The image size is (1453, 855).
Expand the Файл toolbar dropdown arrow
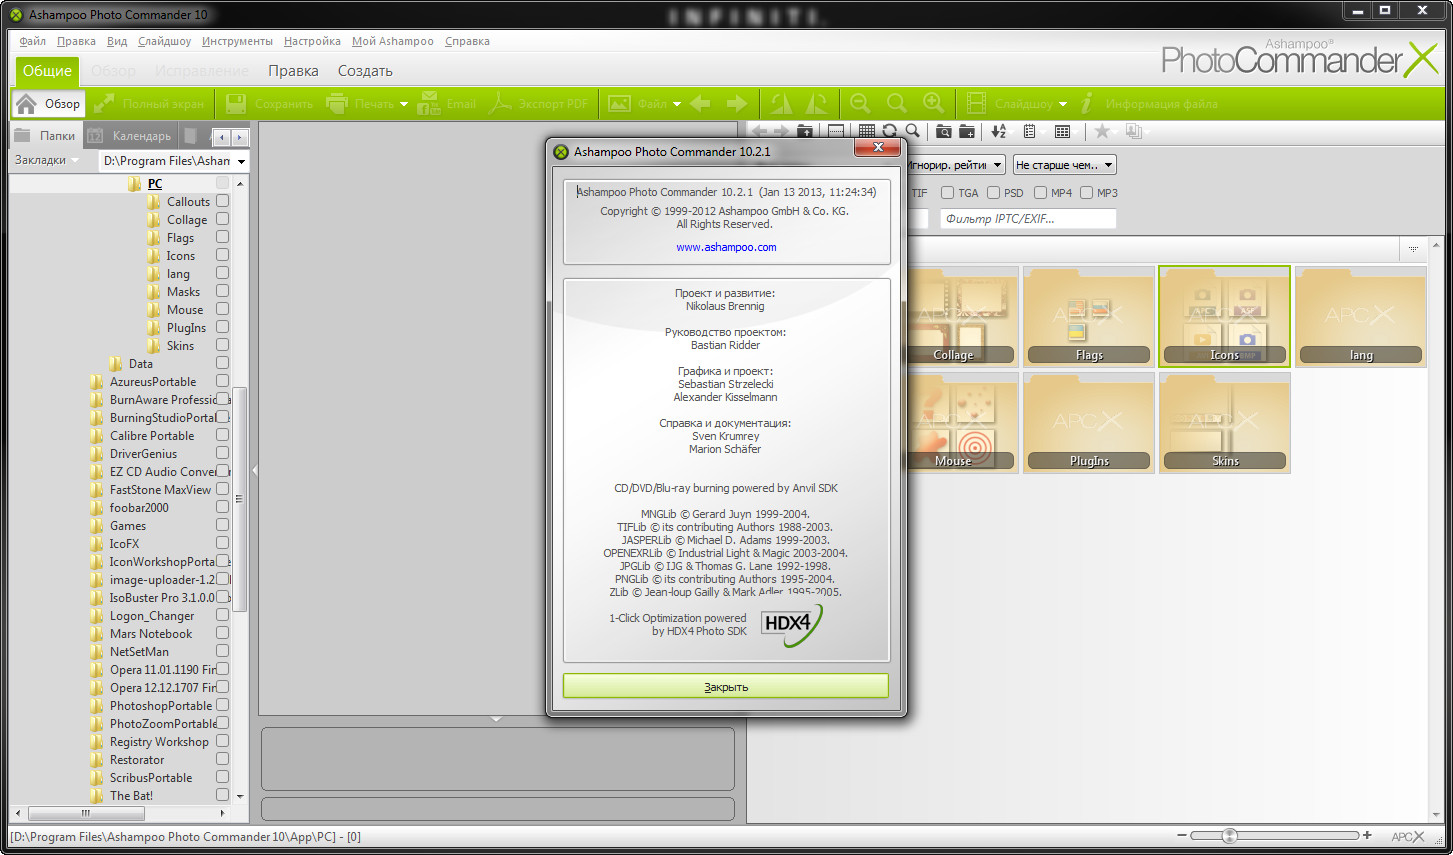(677, 104)
